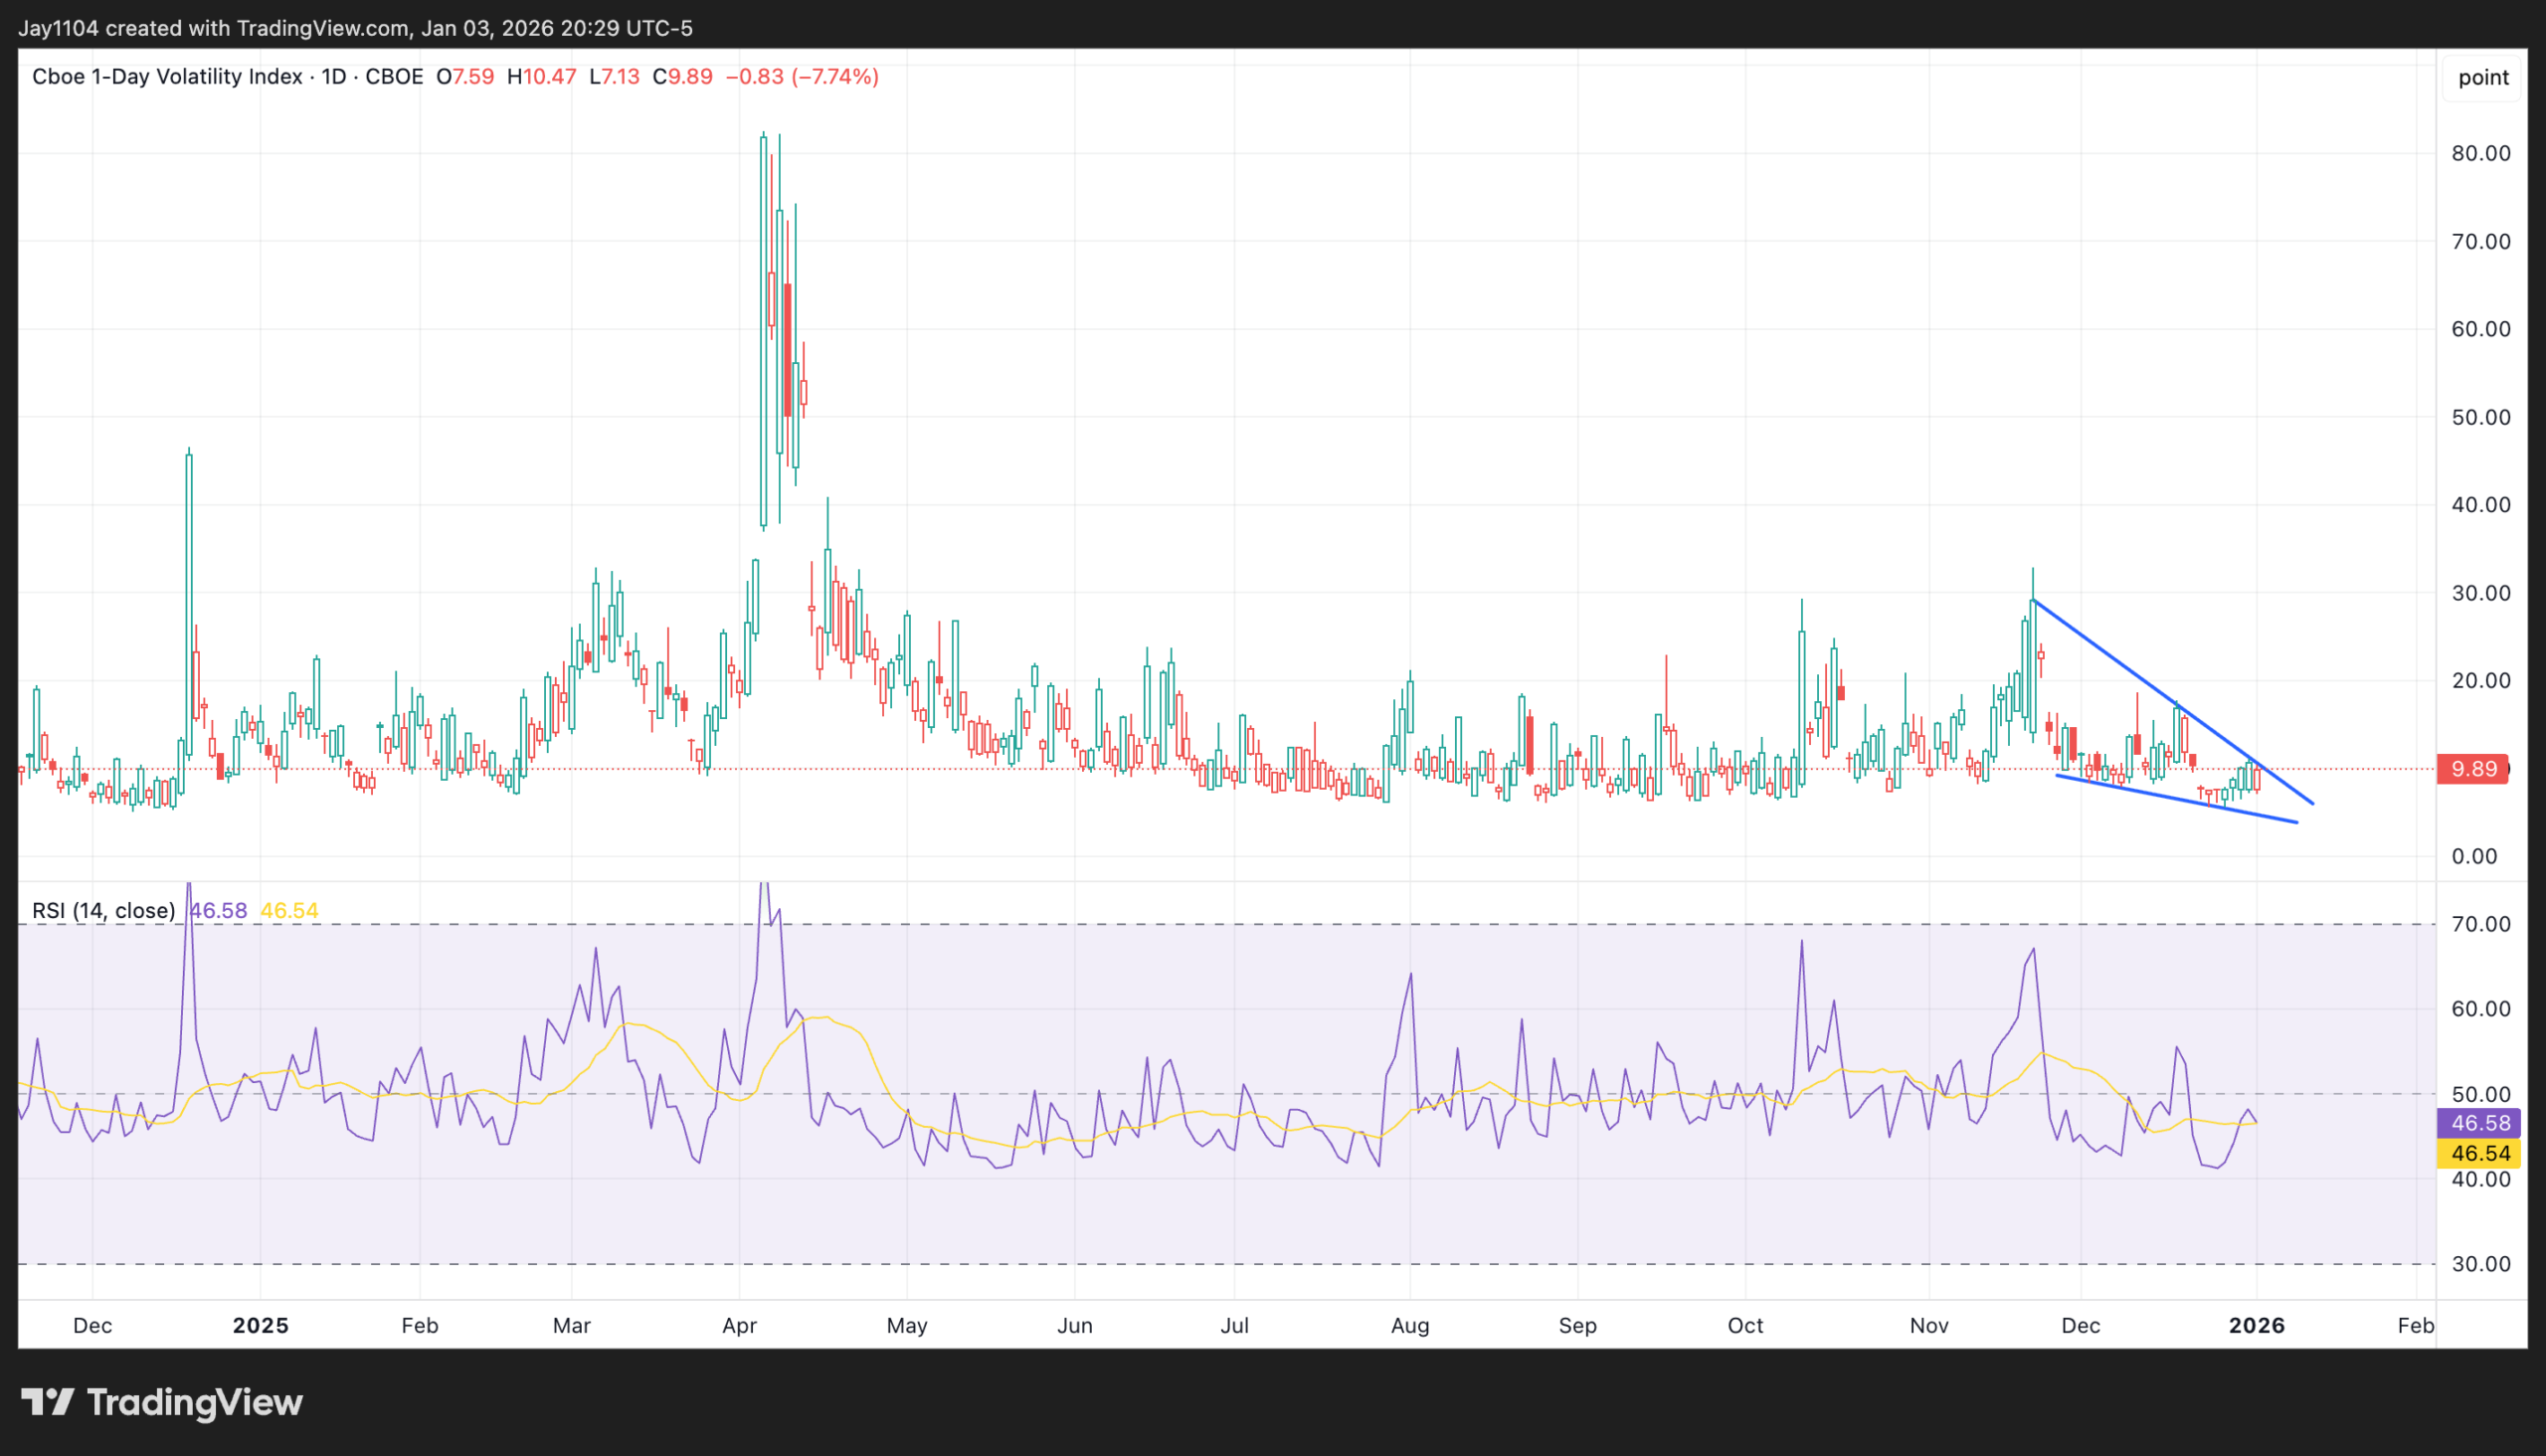Viewport: 2546px width, 1456px height.
Task: Click the TradingView logo at bottom left
Action: [x=162, y=1402]
